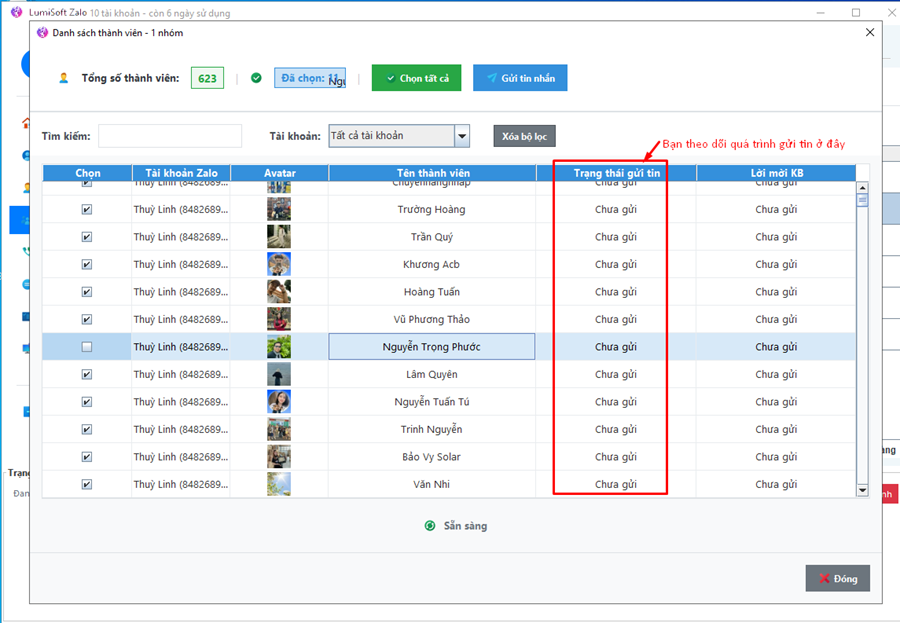900x623 pixels.
Task: Click the green checkmark icon beside 'Đã chọn'
Action: click(x=256, y=78)
